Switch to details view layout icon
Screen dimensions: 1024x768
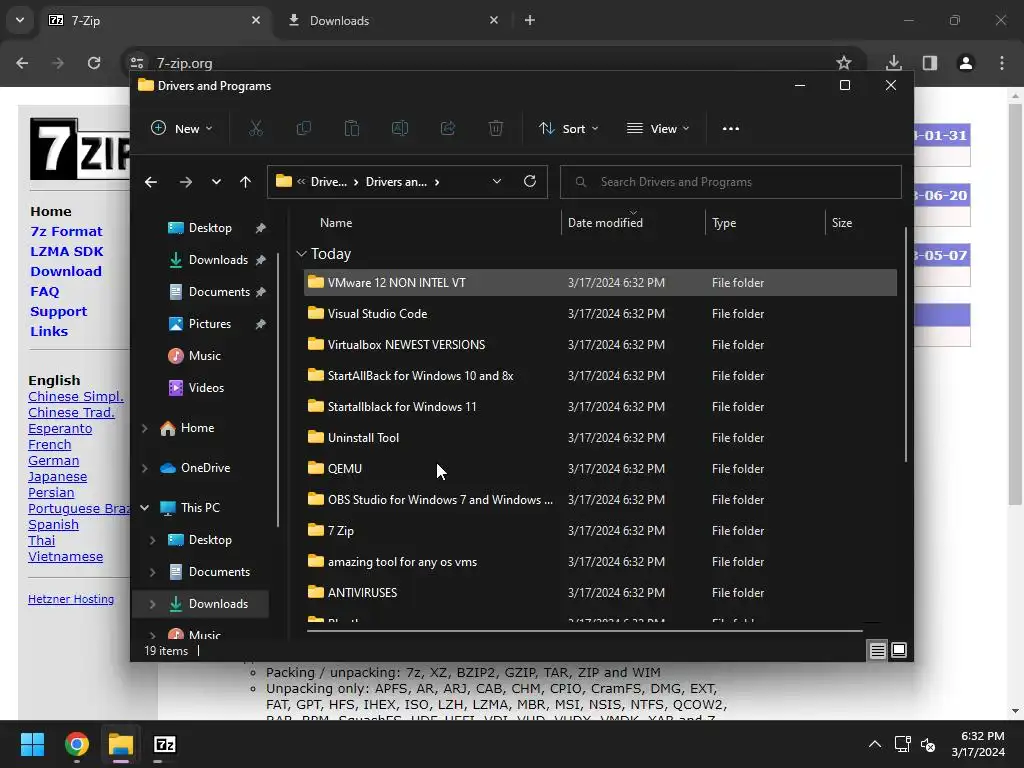point(877,650)
